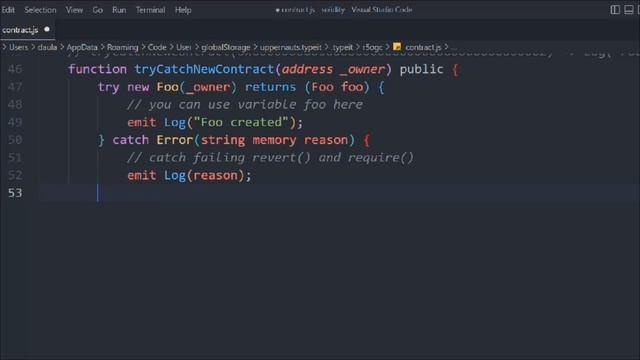
Task: Click the unsaved dot on contract.js tab
Action: (47, 29)
